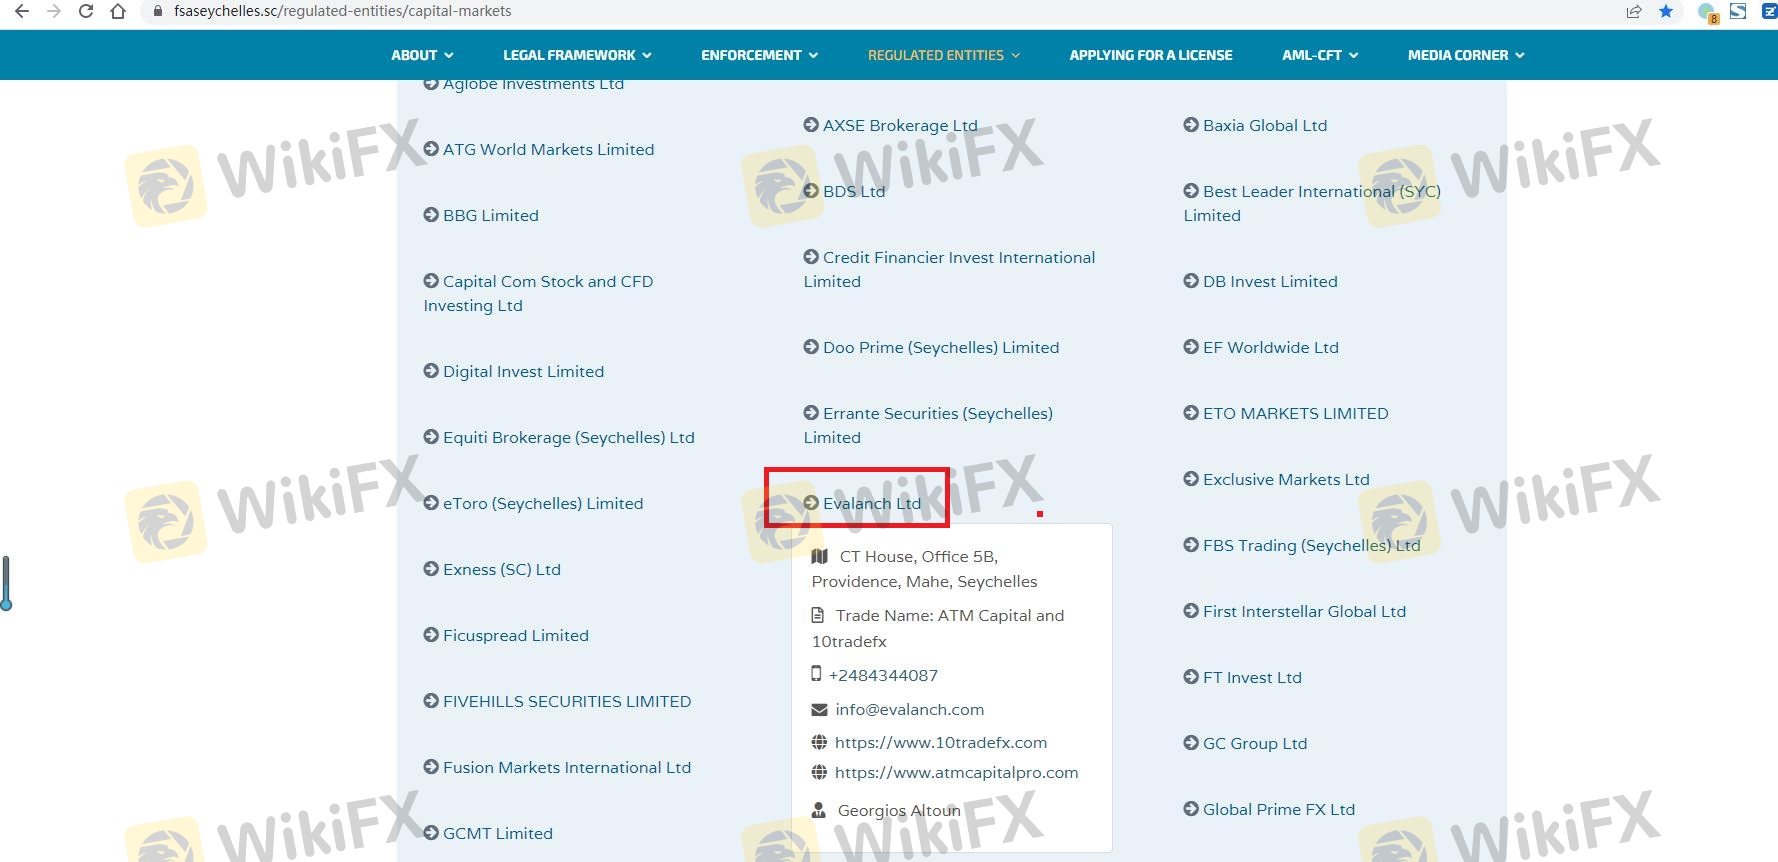Expand the AML-CFT dropdown menu
The image size is (1778, 862).
pos(1320,55)
